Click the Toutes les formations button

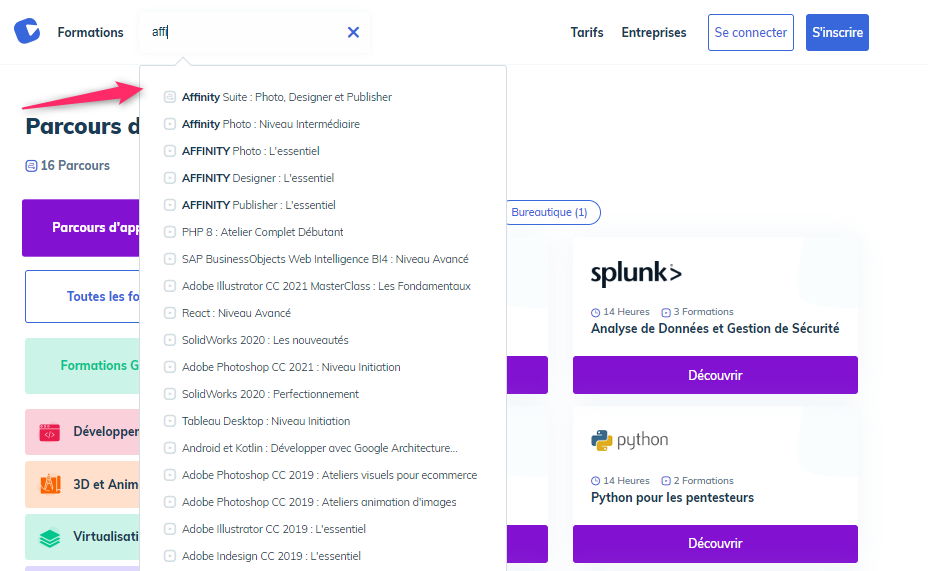[82, 296]
